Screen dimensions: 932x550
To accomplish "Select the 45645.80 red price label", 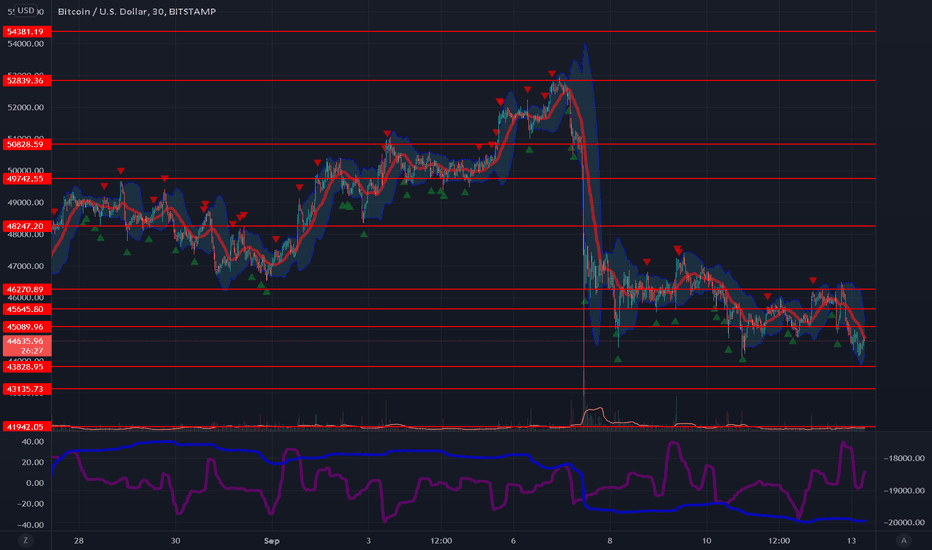I will (x=27, y=309).
